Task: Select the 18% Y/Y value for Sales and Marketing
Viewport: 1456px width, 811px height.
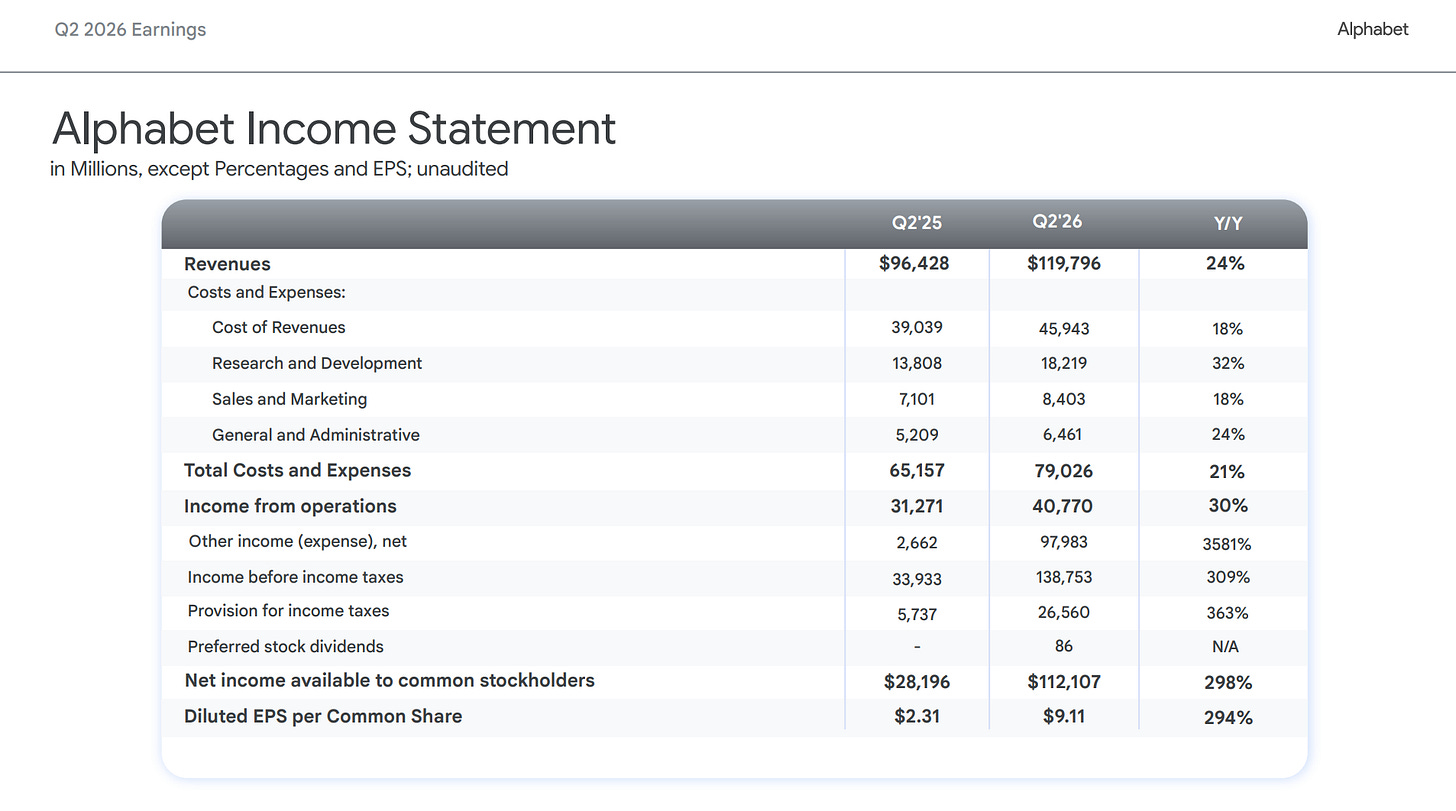Action: (1228, 399)
